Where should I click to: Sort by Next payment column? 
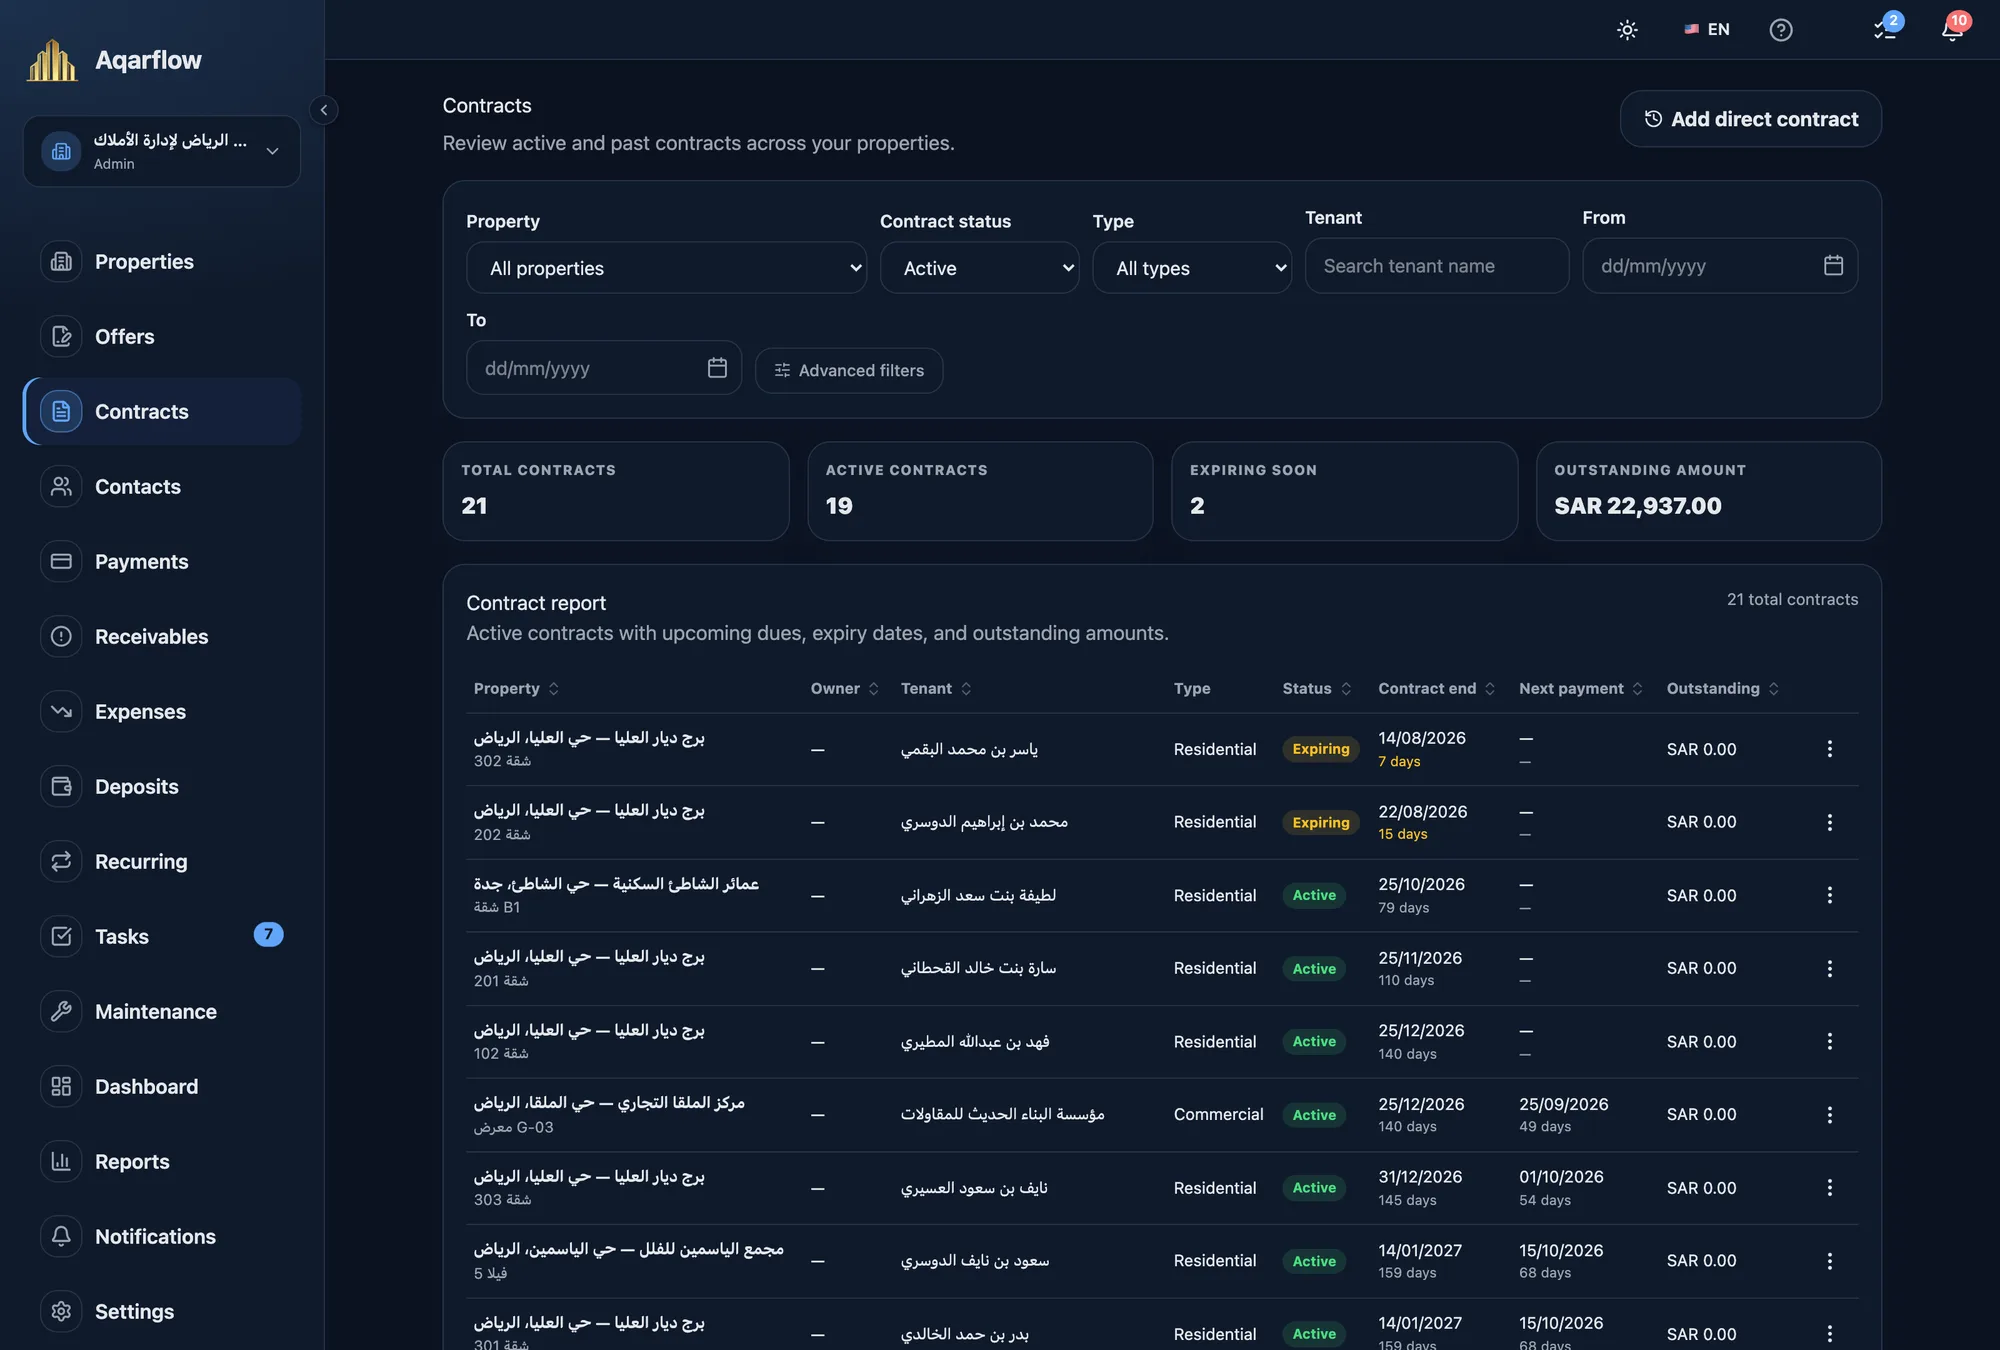coord(1581,689)
